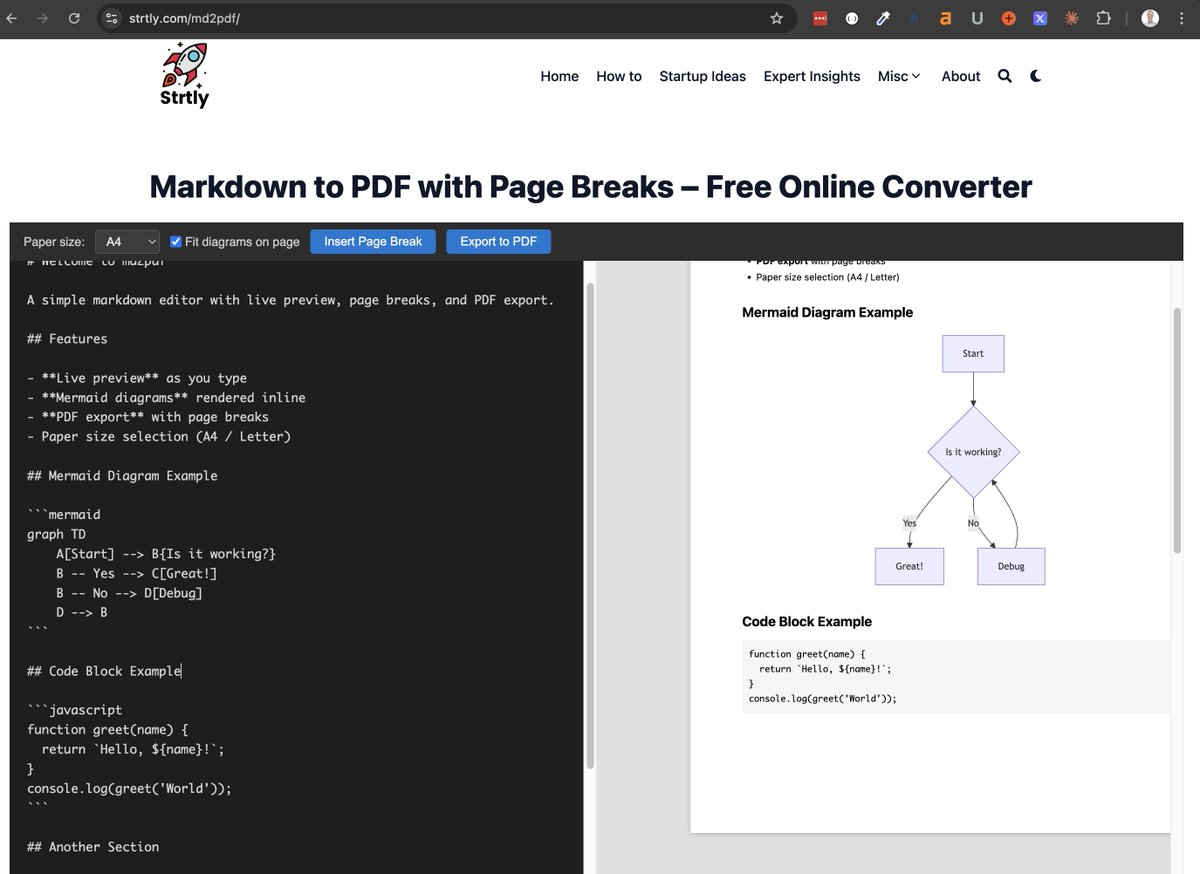Click the preview pane scrollbar
The height and width of the screenshot is (874, 1200).
pos(1177,430)
